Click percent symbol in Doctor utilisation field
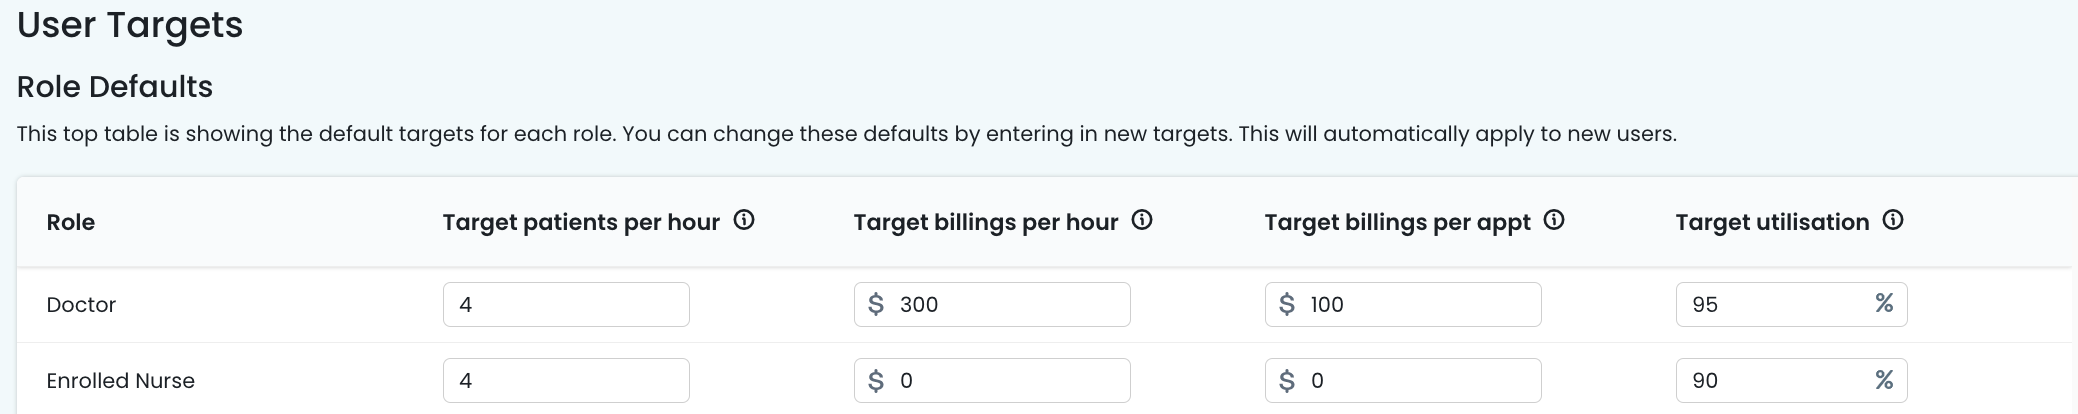The width and height of the screenshot is (2078, 414). [1884, 303]
